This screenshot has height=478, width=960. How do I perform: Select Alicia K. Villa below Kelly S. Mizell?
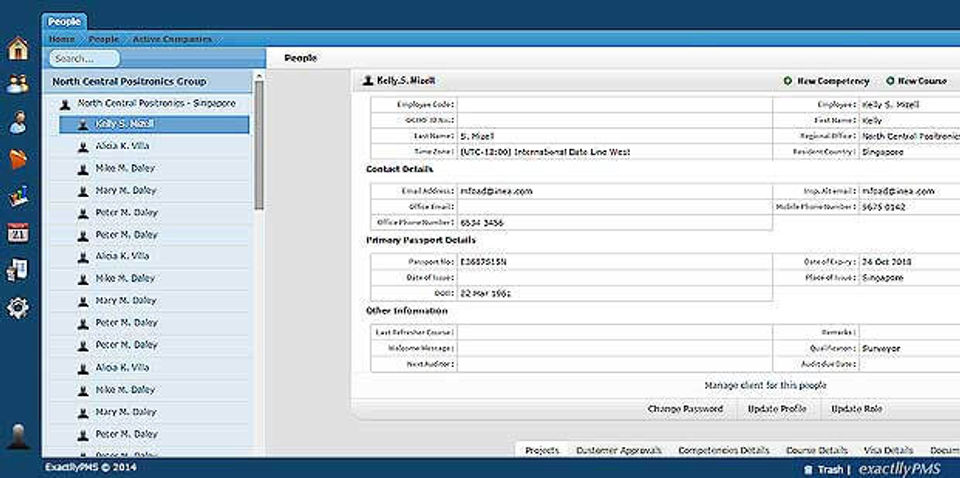click(x=122, y=146)
